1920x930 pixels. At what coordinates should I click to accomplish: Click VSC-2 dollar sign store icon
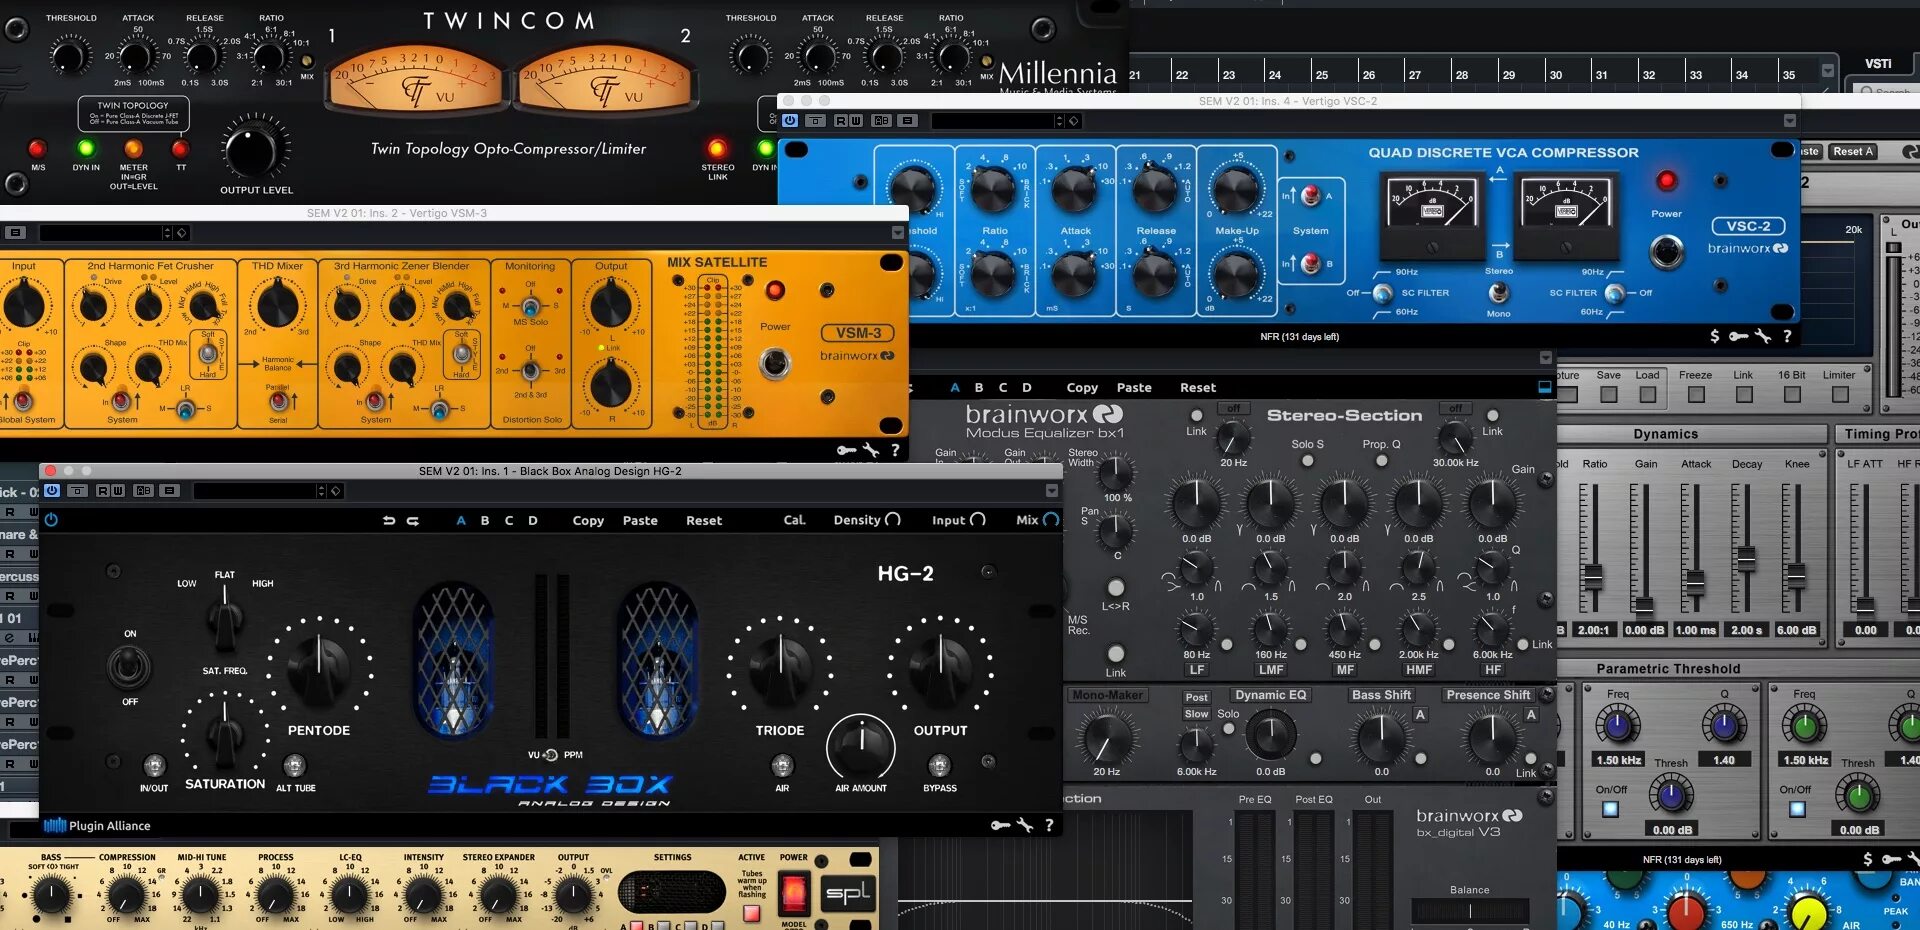(1715, 336)
